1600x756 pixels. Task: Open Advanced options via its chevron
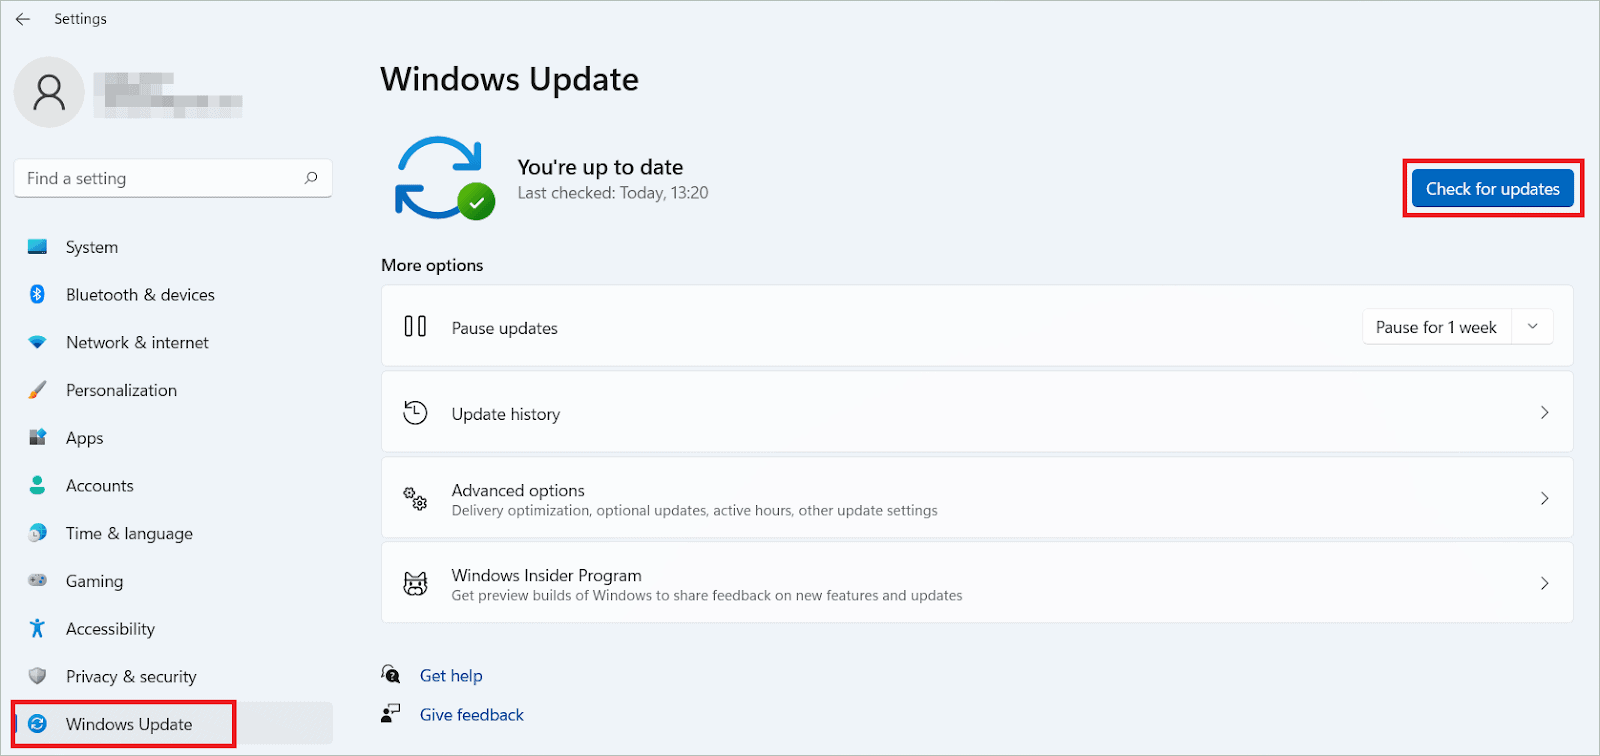pos(1545,498)
